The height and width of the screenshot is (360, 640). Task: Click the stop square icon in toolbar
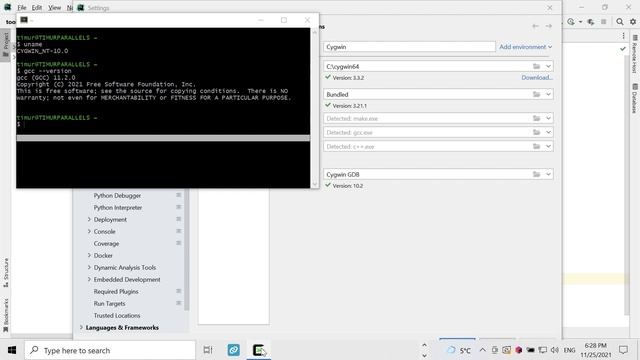[x=603, y=22]
